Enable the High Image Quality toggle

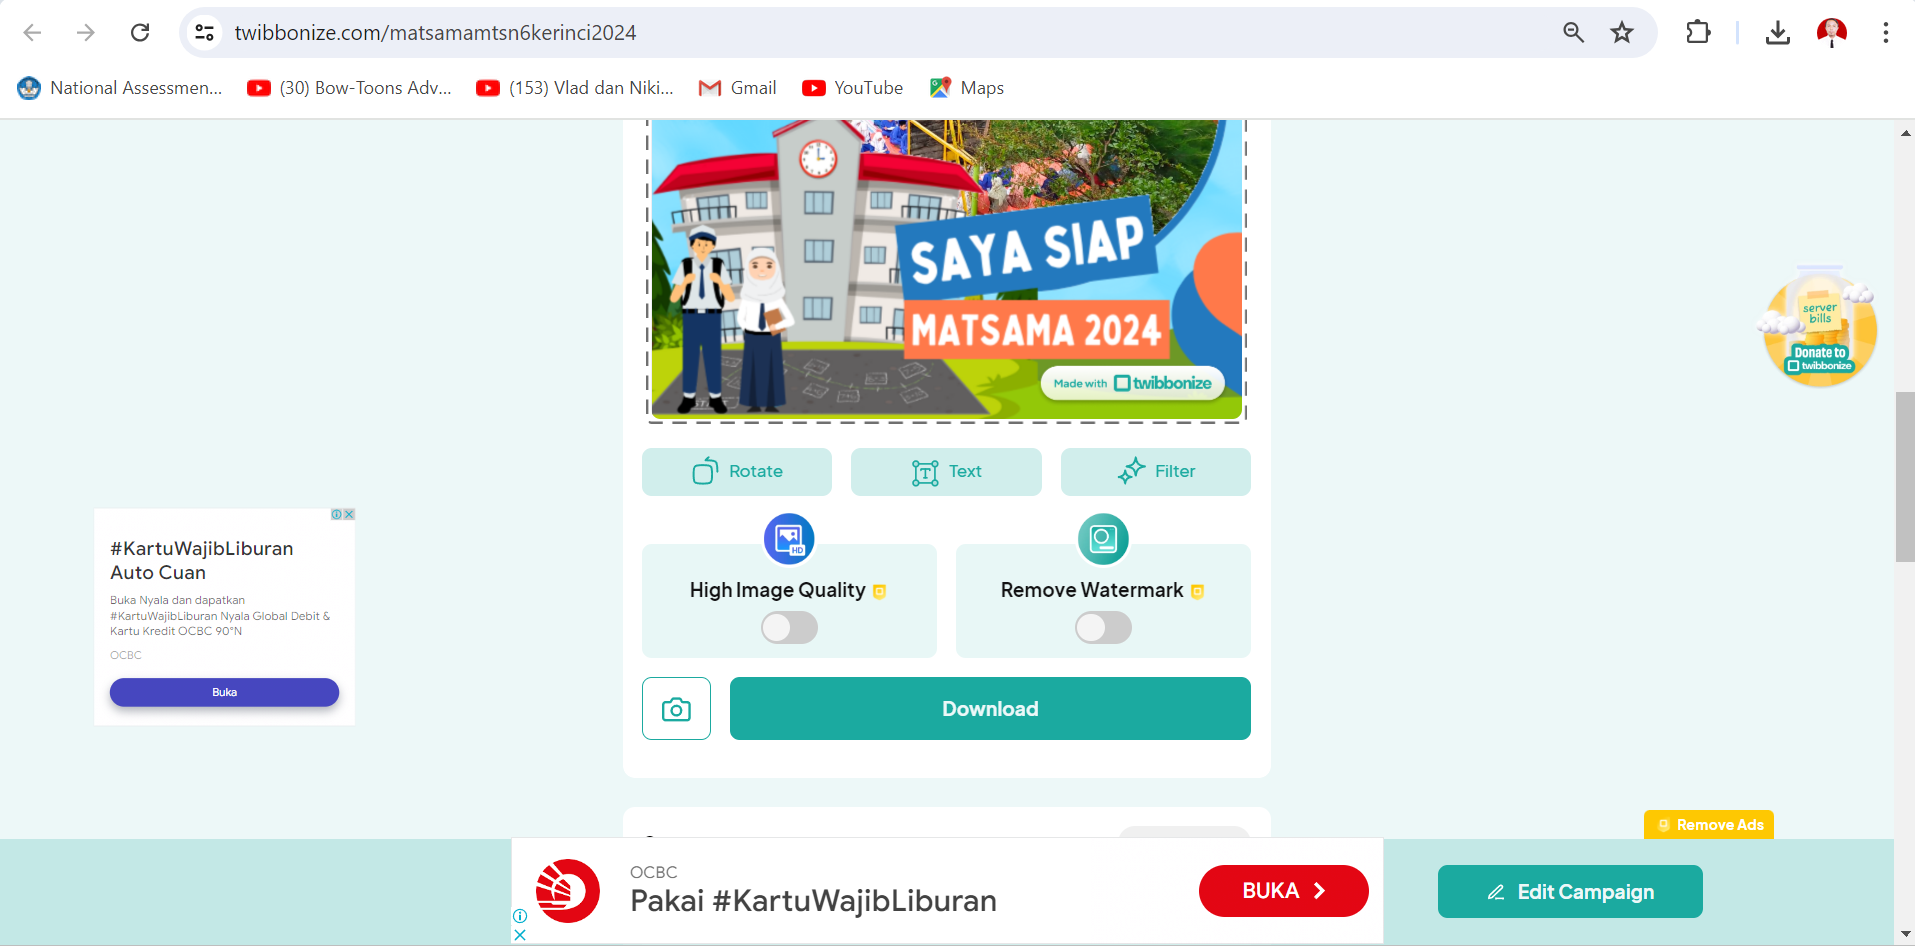point(789,628)
